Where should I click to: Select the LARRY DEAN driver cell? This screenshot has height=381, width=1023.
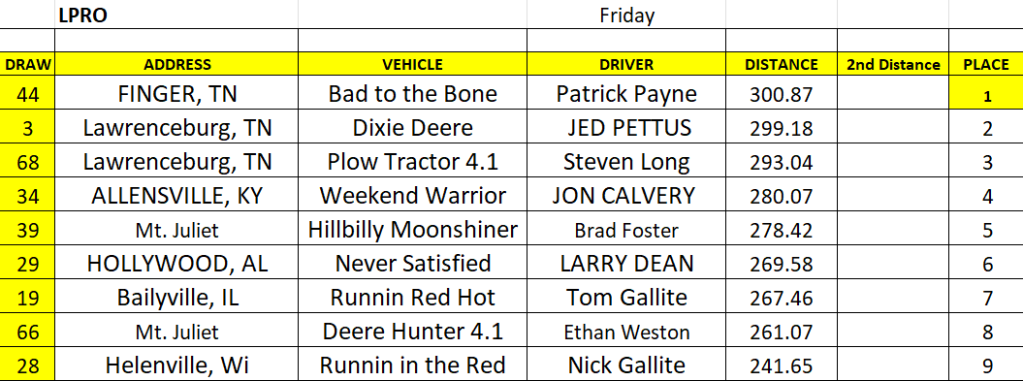click(x=626, y=263)
